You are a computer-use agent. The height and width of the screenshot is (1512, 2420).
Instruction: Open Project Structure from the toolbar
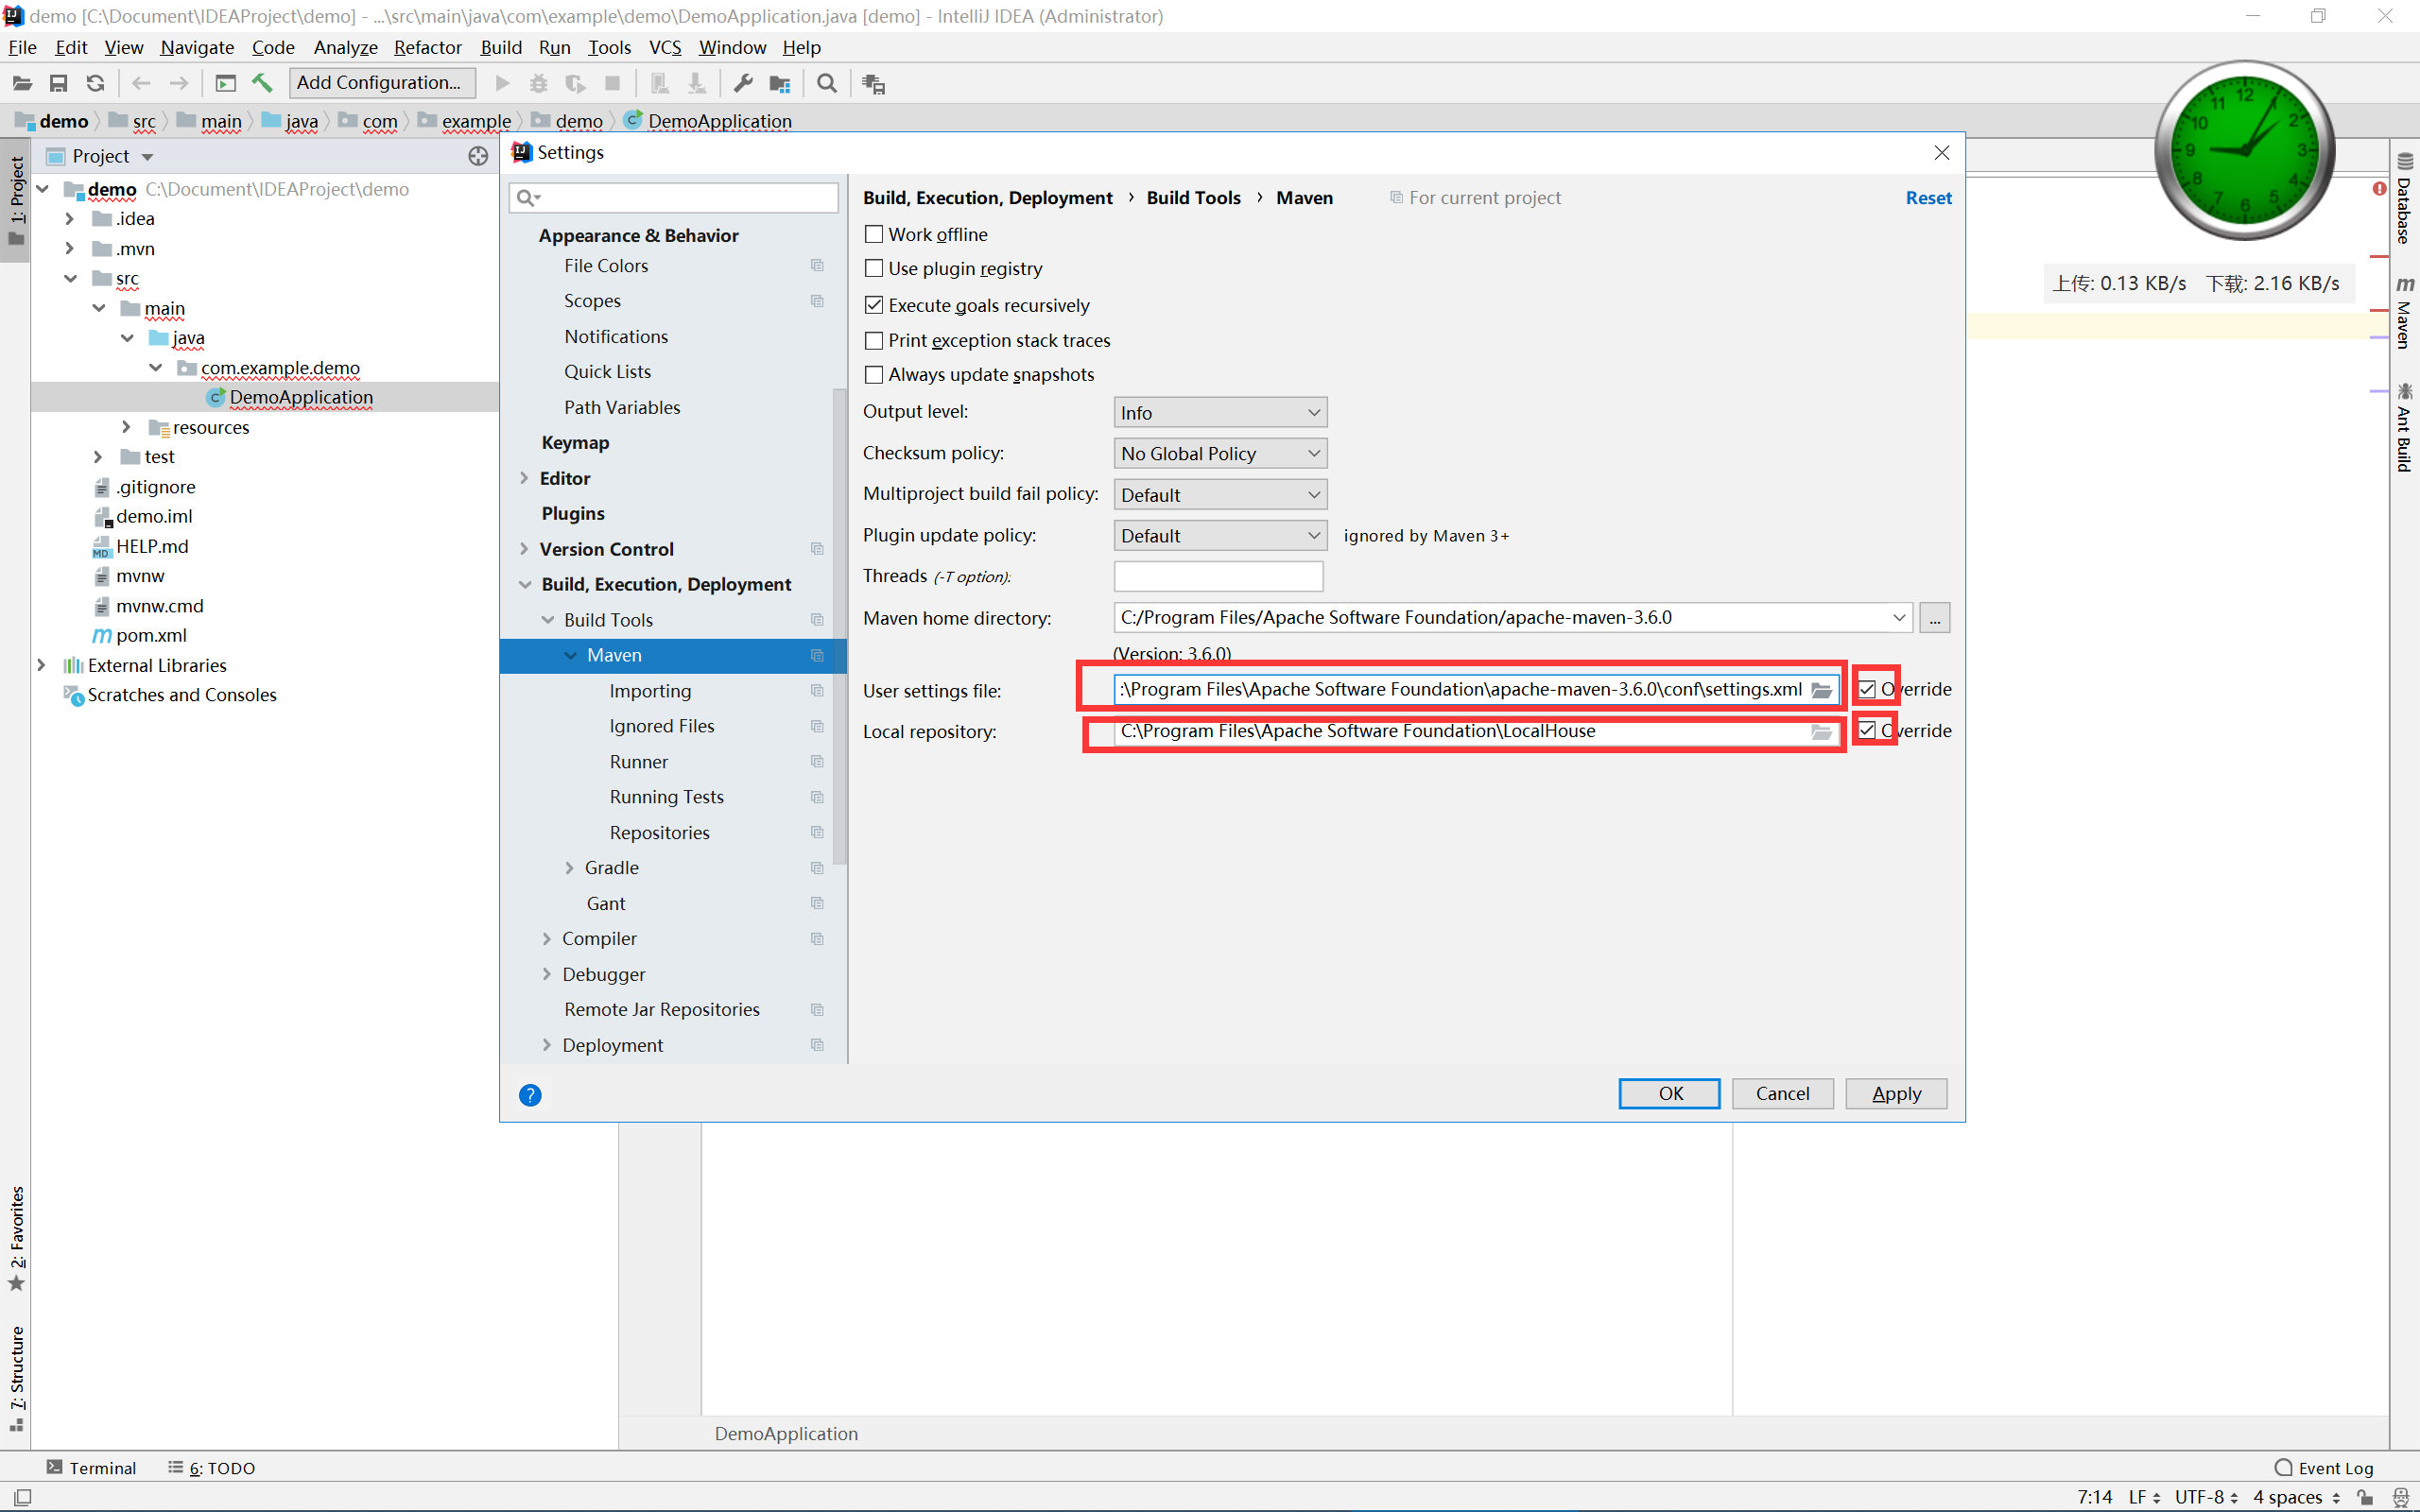779,83
